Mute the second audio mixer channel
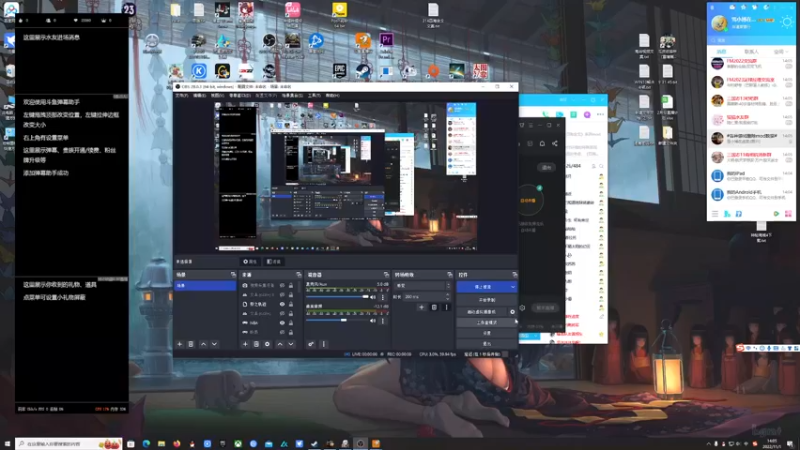This screenshot has height=450, width=800. pyautogui.click(x=373, y=321)
